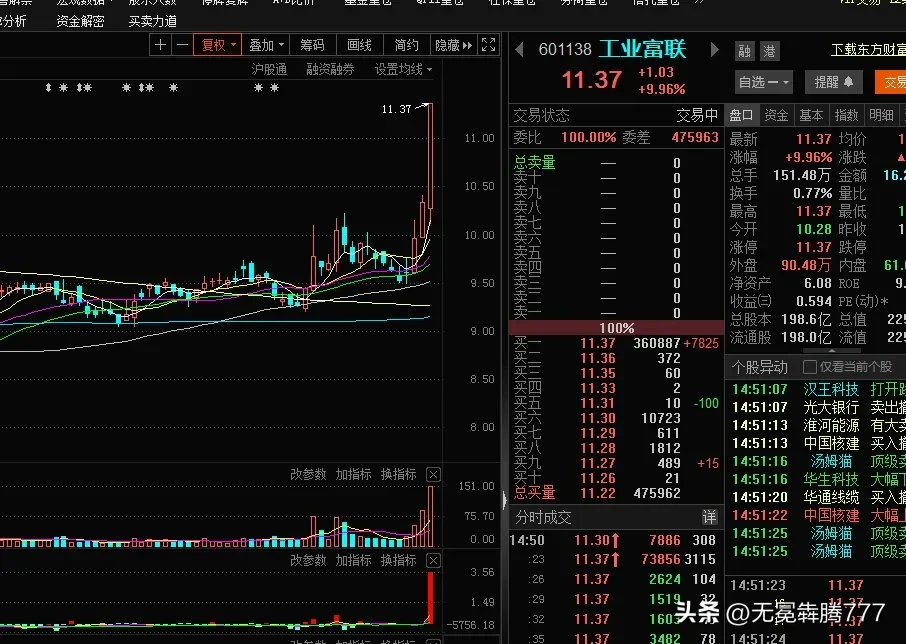Screen dimensions: 906x644
Task: Switch to the 资金 tab
Action: (x=776, y=115)
